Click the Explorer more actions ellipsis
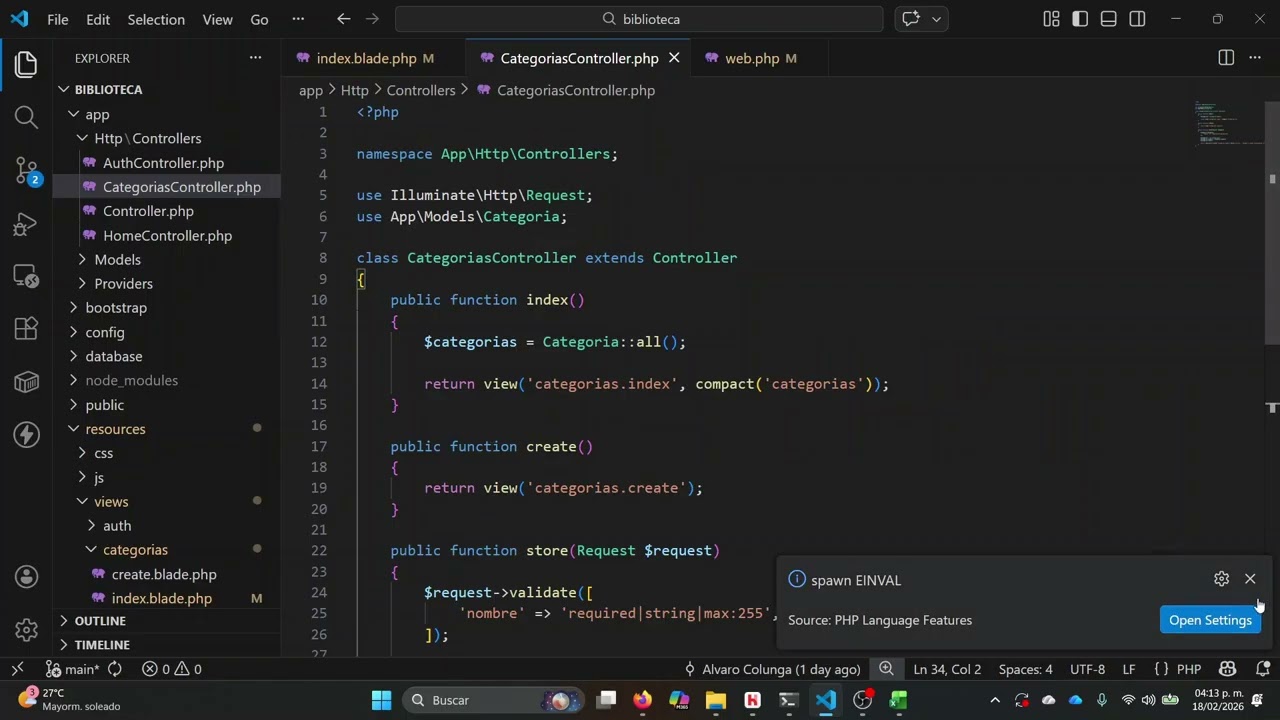Screen dimensions: 1280x720 click(255, 58)
